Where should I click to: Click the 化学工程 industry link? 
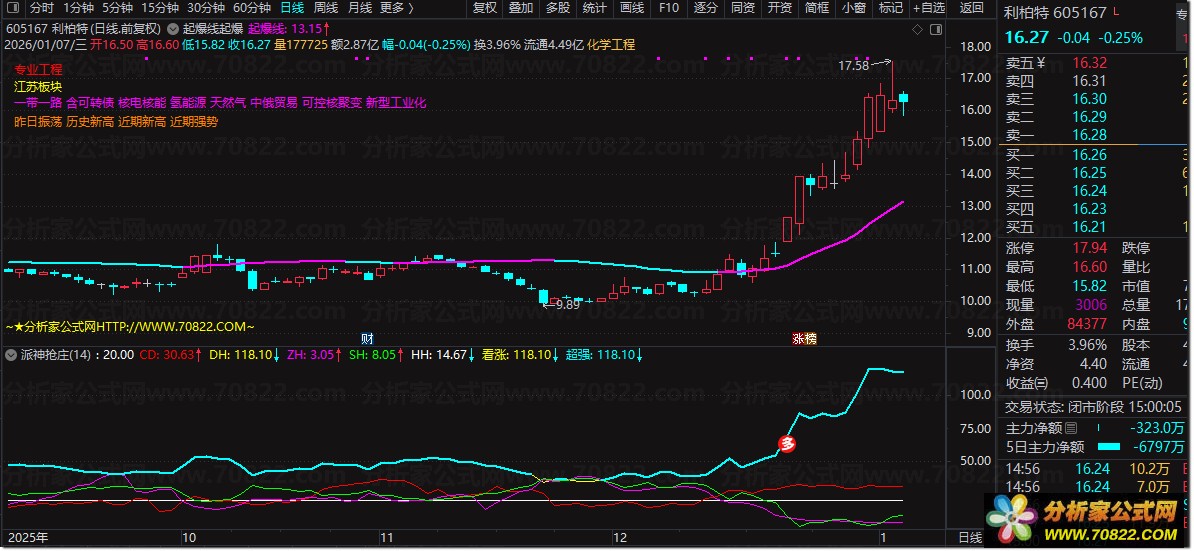point(611,45)
